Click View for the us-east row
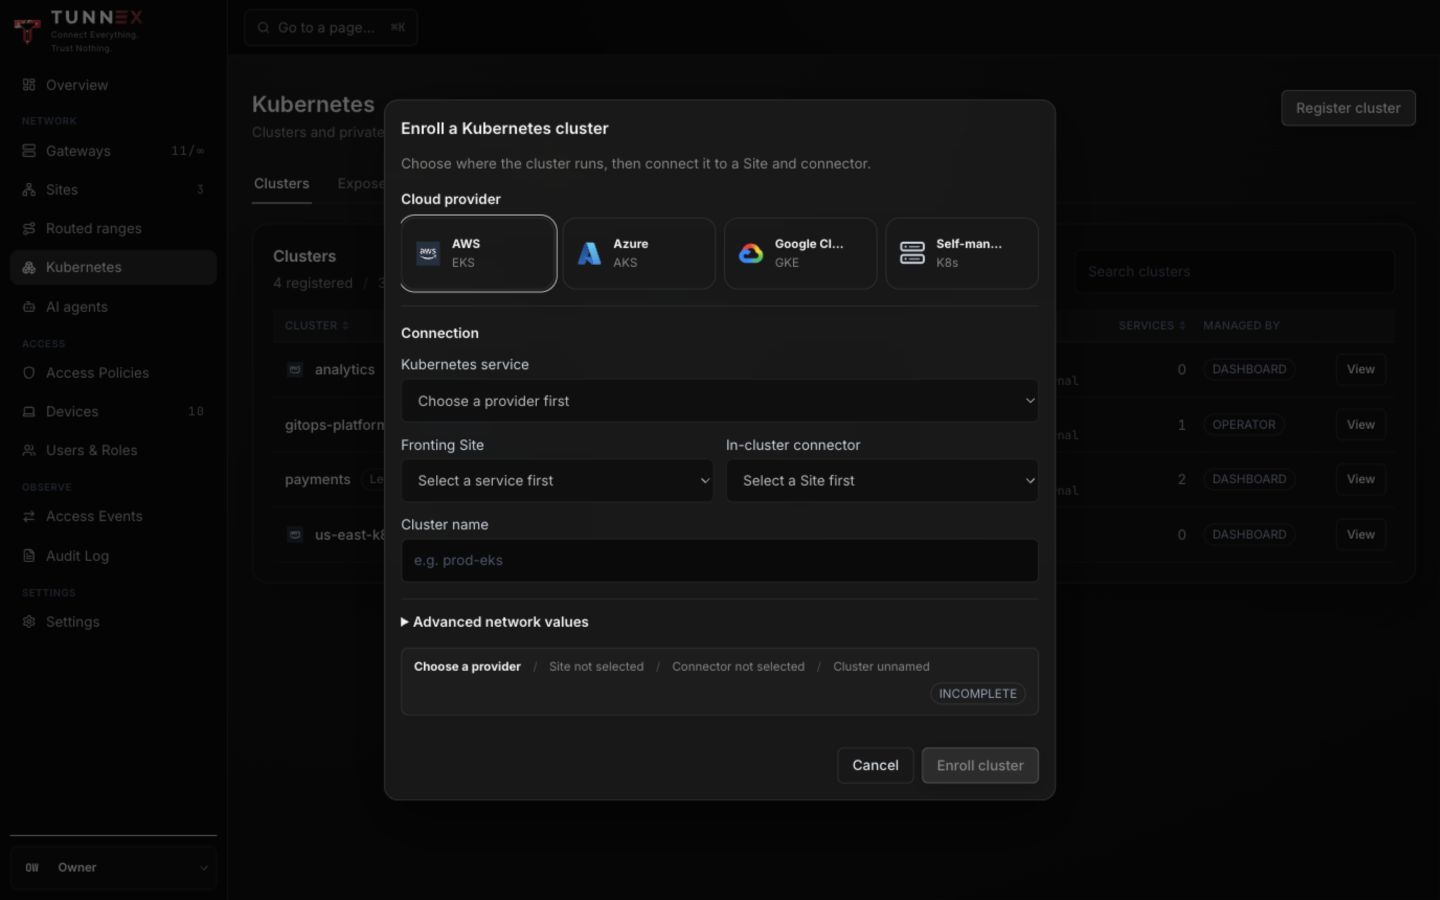 (x=1360, y=535)
